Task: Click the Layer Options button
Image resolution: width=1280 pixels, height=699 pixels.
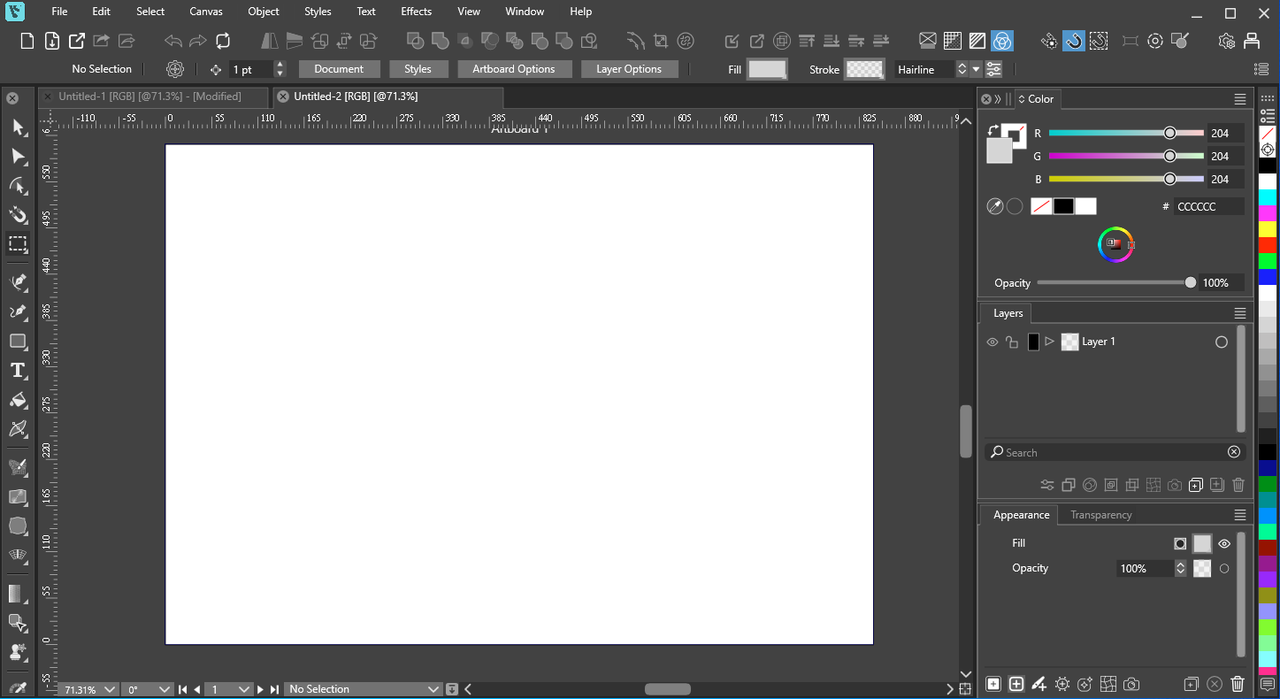Action: [629, 69]
